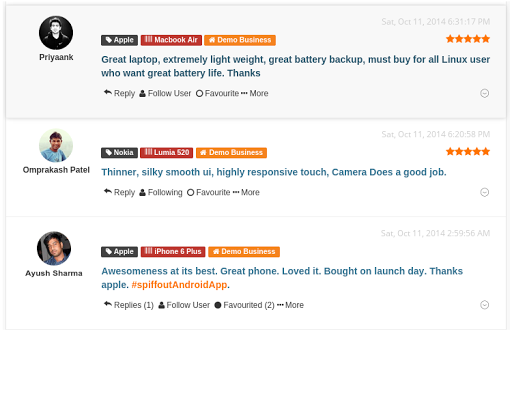Viewport: 512px width, 396px height.
Task: Open the More menu on Ayush Sharma's review
Action: click(290, 305)
